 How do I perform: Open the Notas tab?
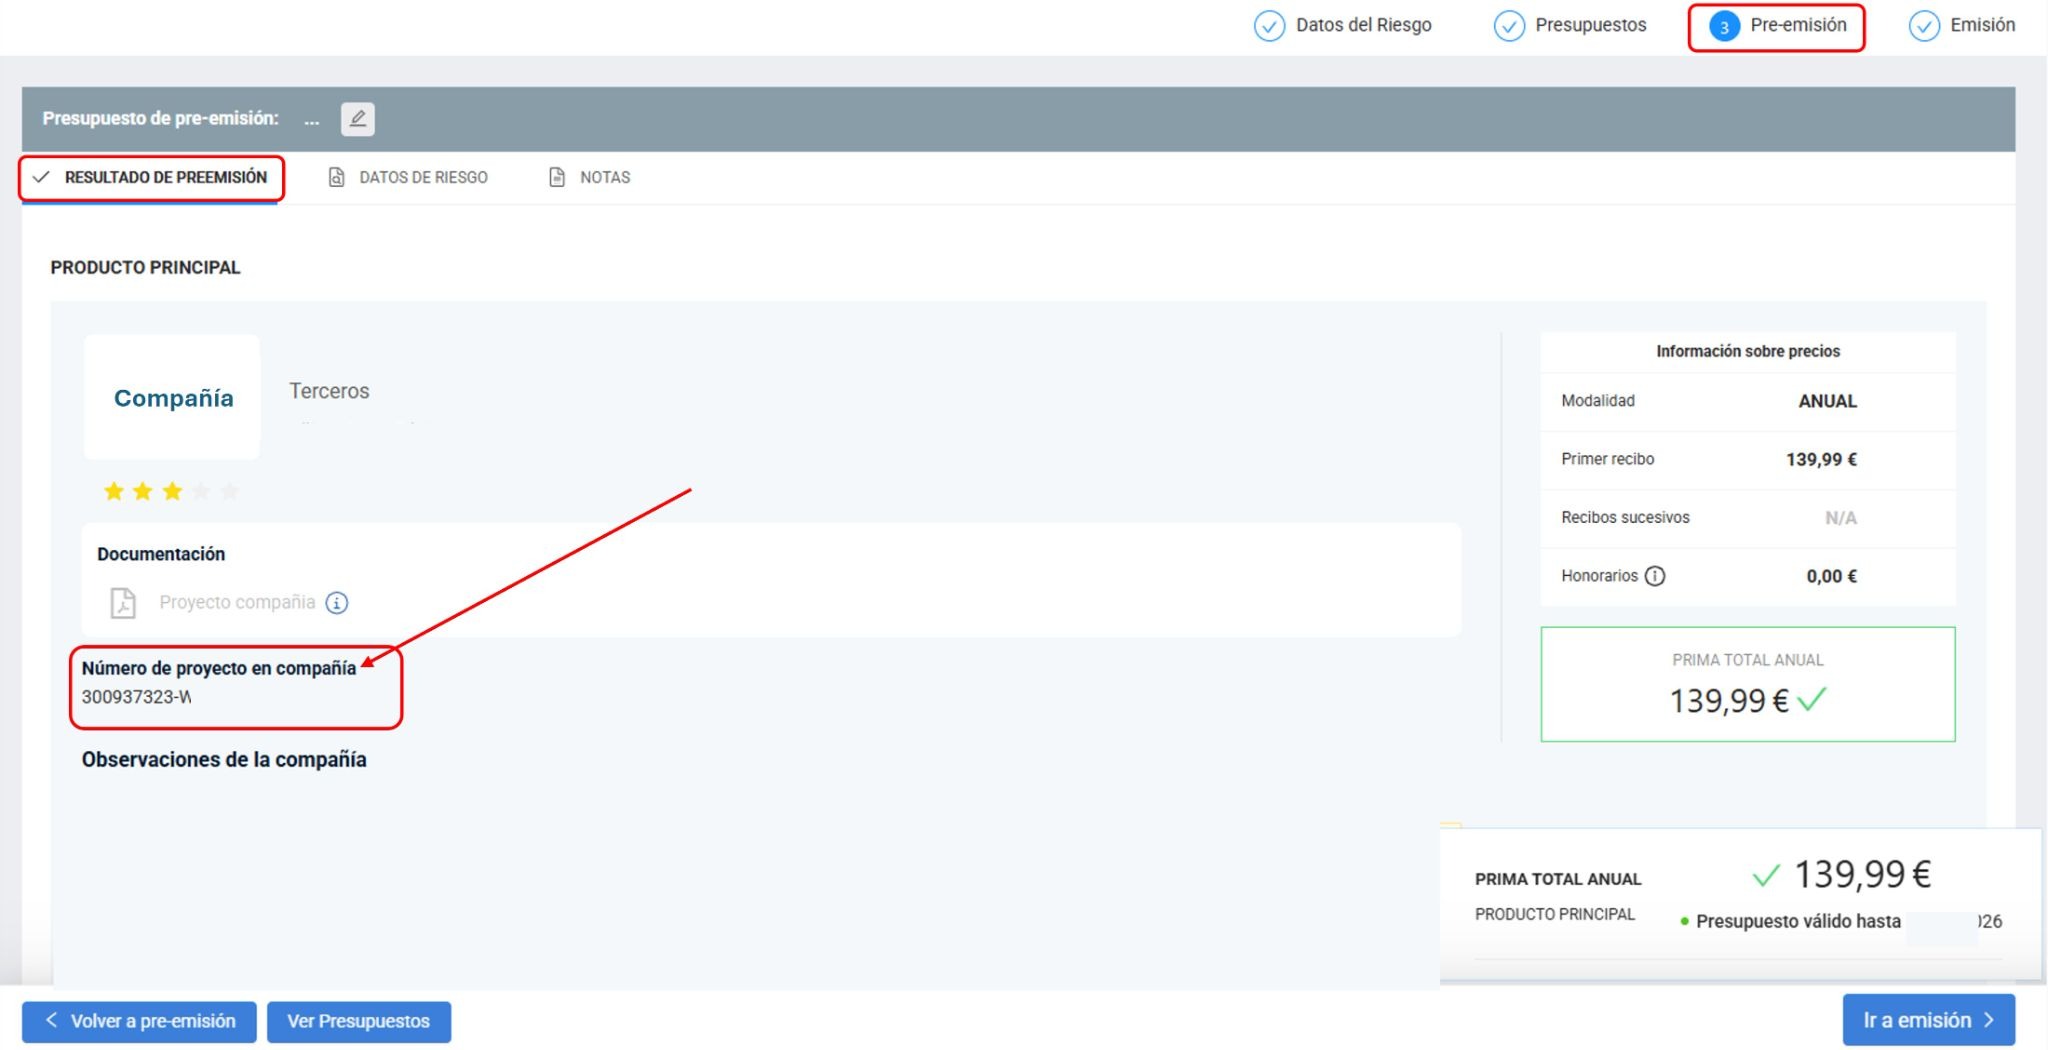point(590,178)
